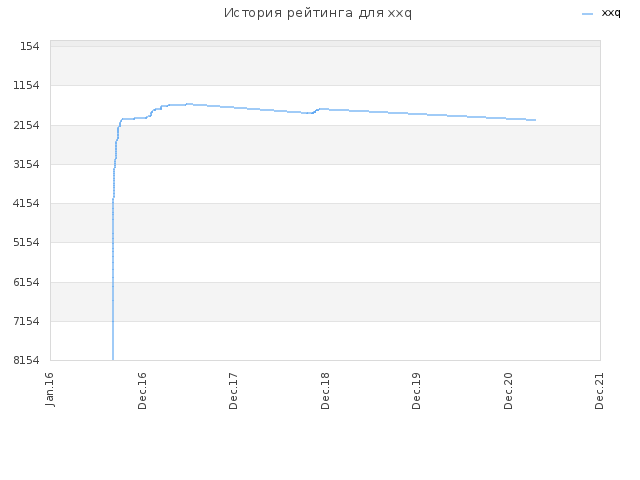640x480 pixels.
Task: Click the Dec.16 x-axis label
Action: point(142,391)
